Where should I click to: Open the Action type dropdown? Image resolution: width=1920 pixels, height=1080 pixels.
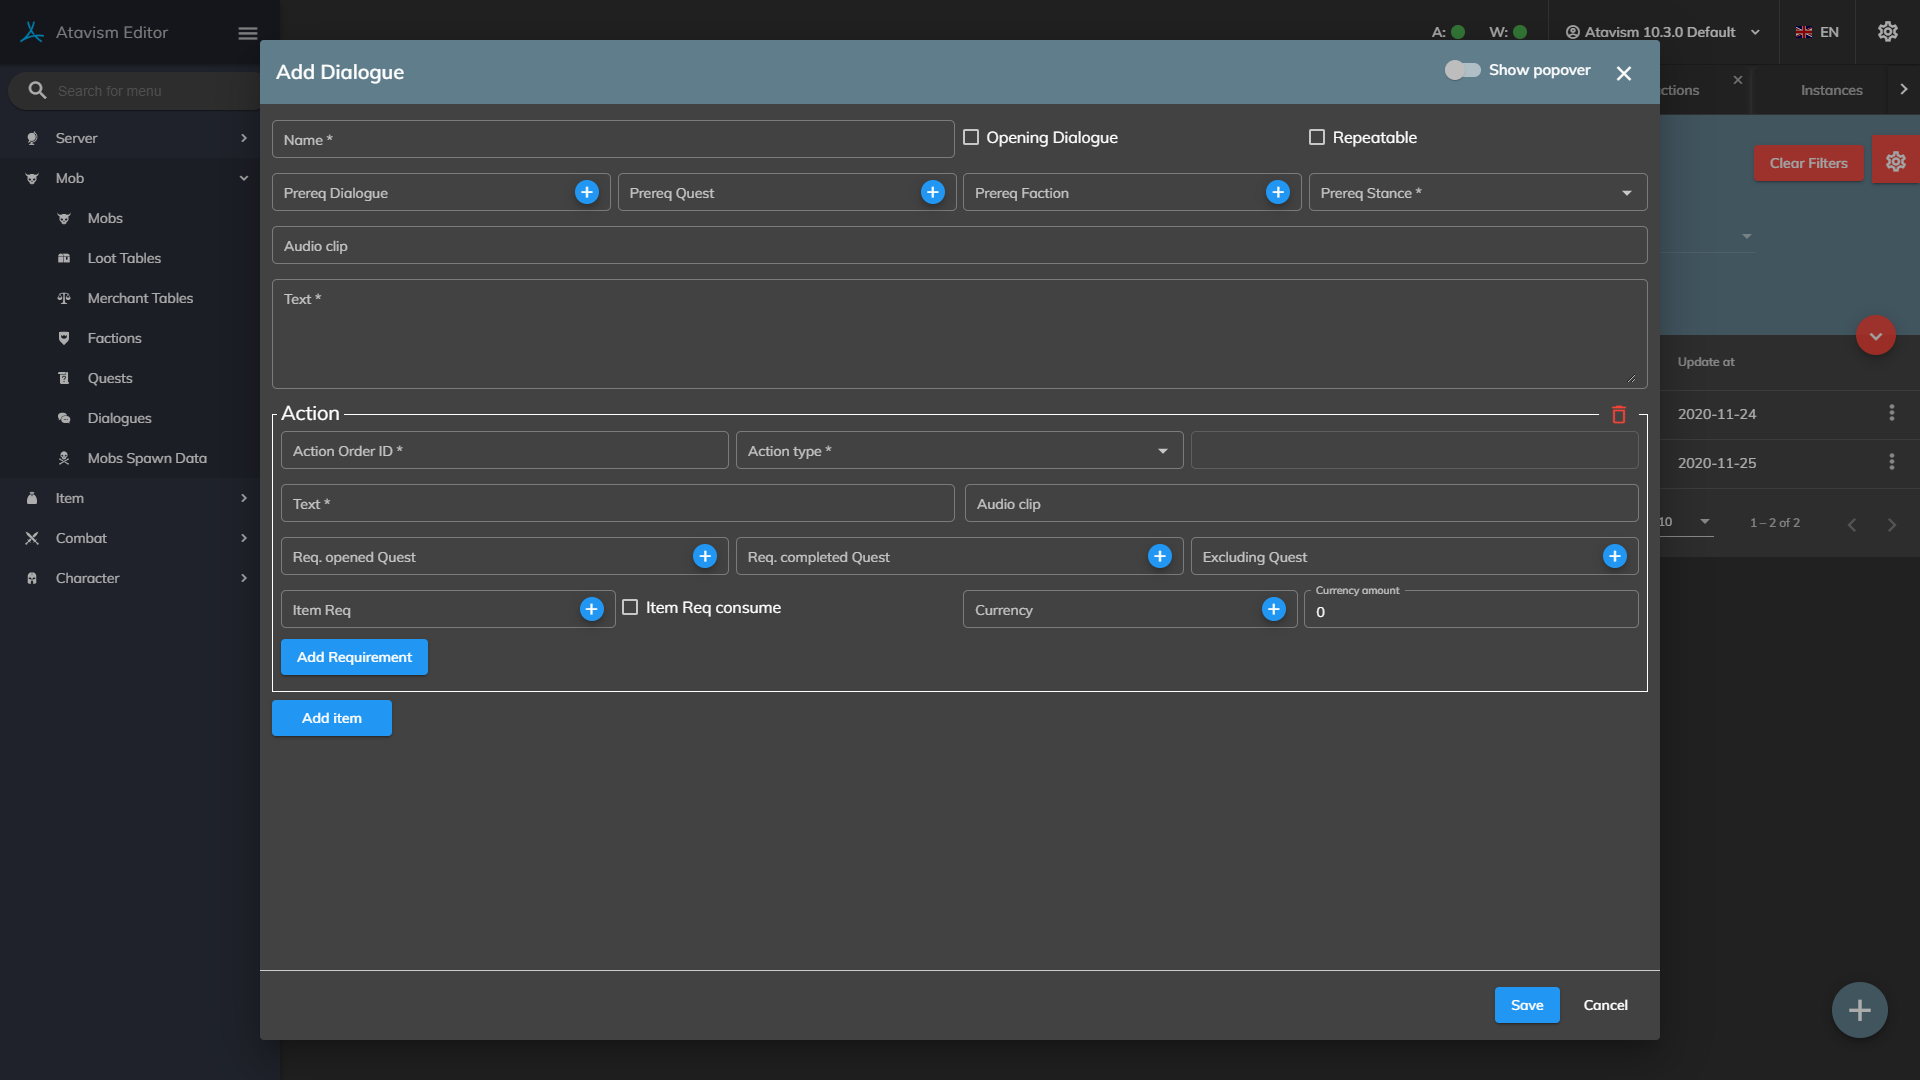958,451
